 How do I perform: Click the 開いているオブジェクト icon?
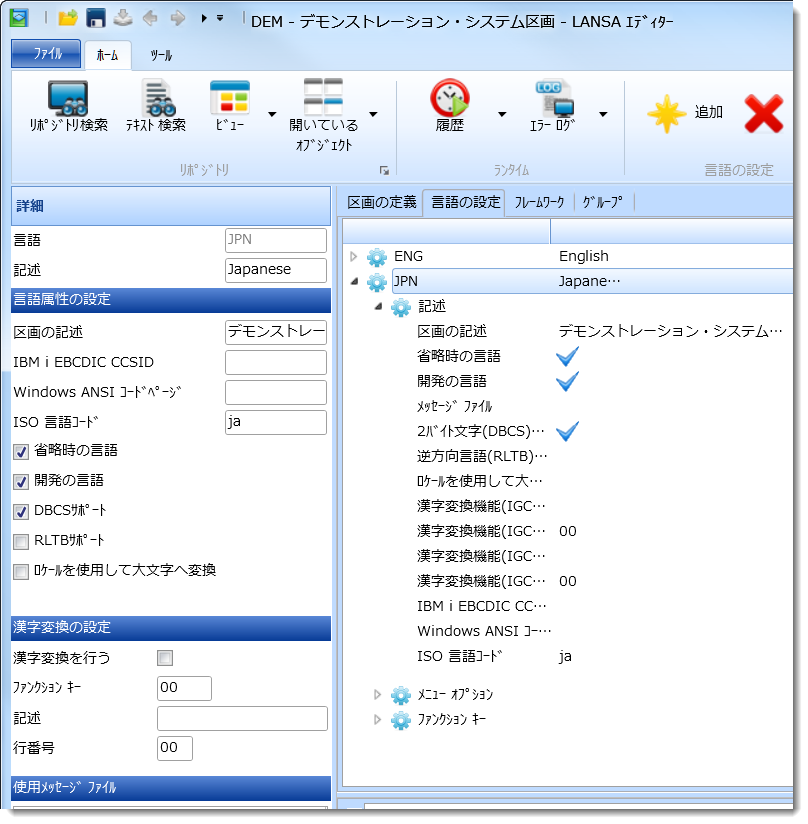pyautogui.click(x=324, y=116)
